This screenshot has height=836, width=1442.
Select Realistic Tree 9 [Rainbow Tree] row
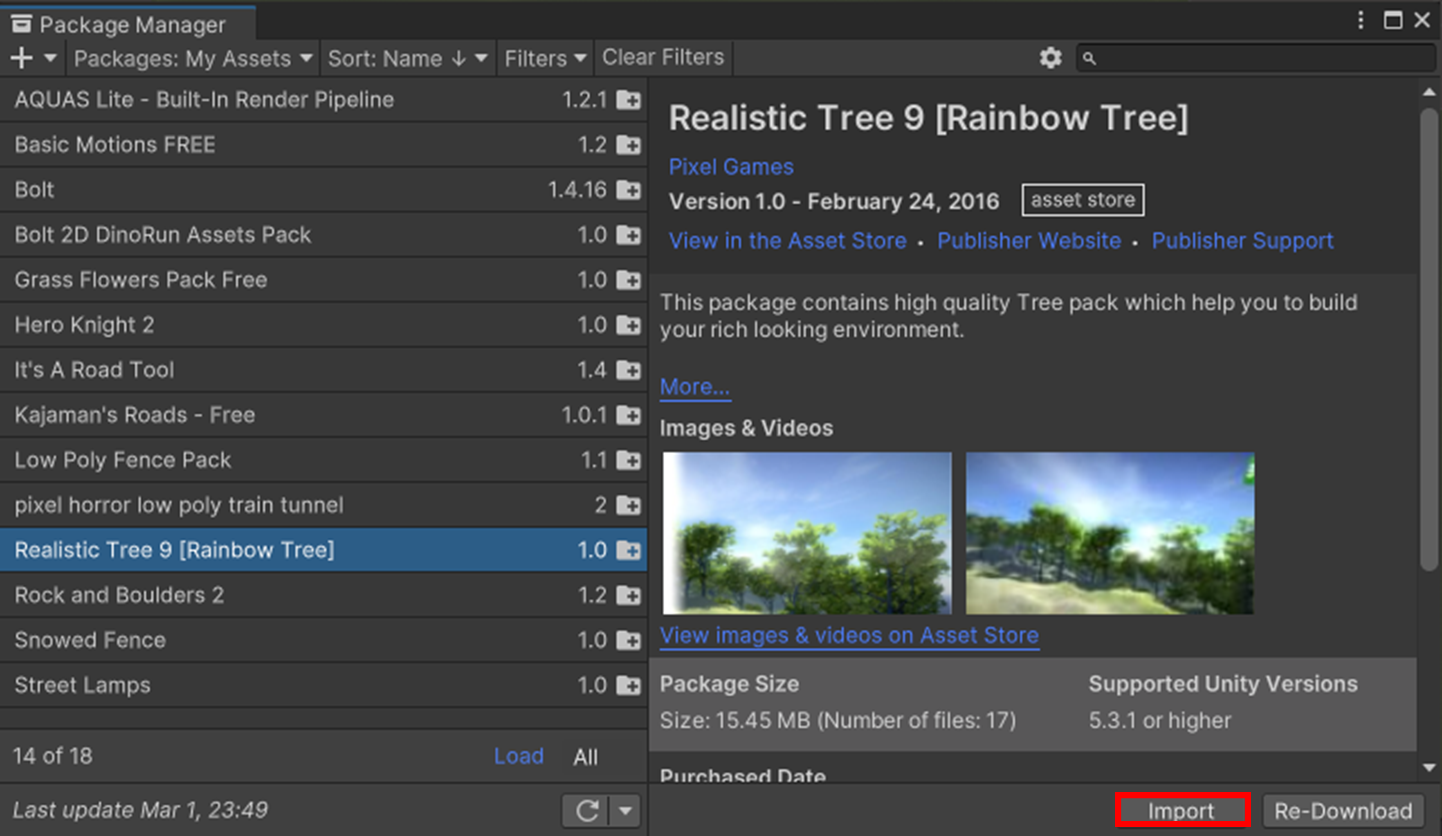point(323,550)
